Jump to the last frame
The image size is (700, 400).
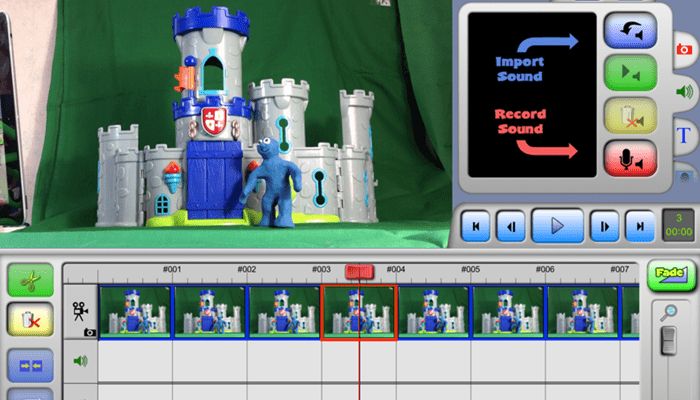[640, 226]
